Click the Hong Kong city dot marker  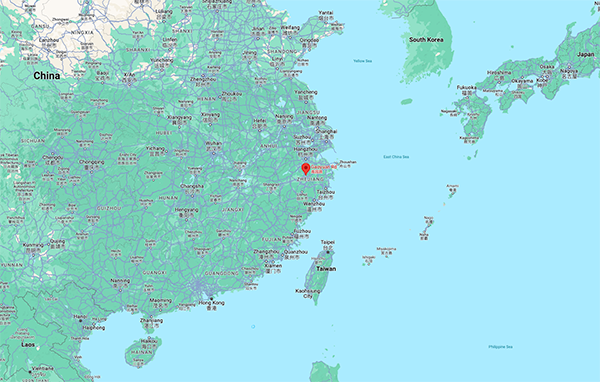click(211, 298)
